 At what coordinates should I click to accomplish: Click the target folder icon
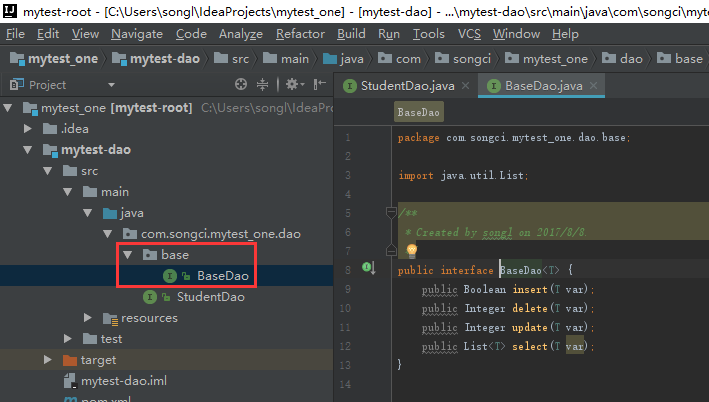pos(70,360)
